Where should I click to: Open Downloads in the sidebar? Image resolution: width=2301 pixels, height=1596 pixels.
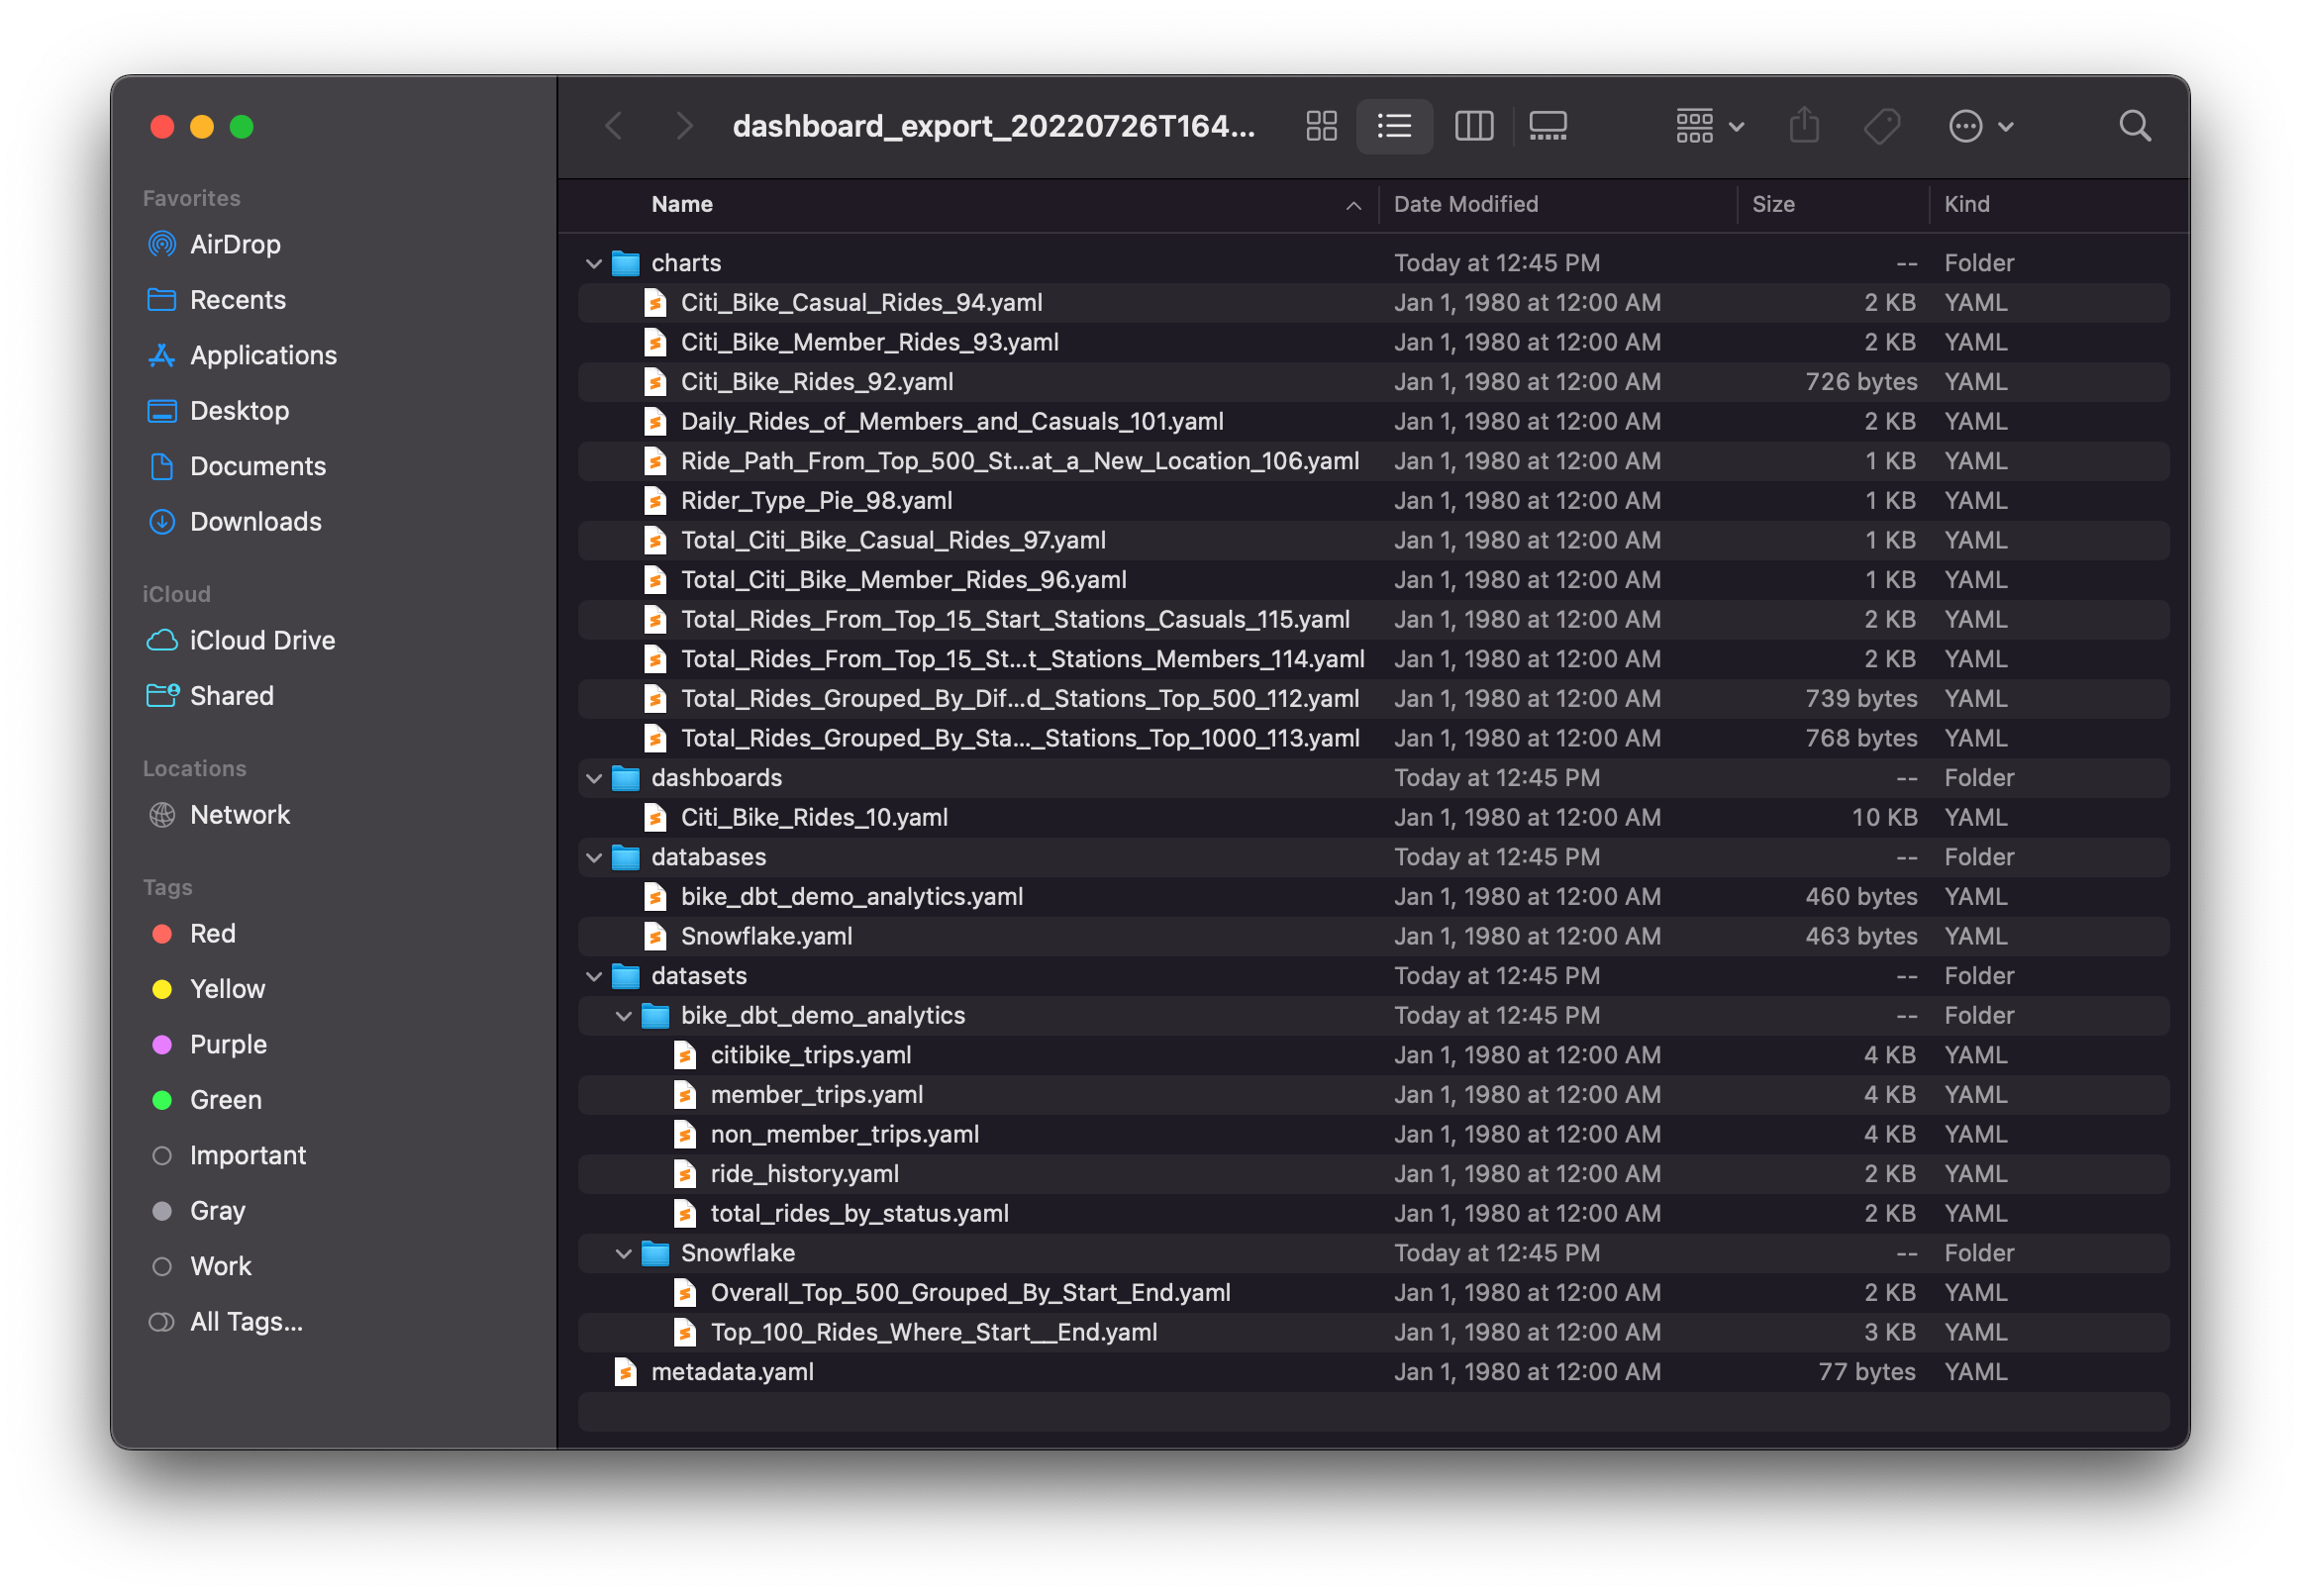255,521
